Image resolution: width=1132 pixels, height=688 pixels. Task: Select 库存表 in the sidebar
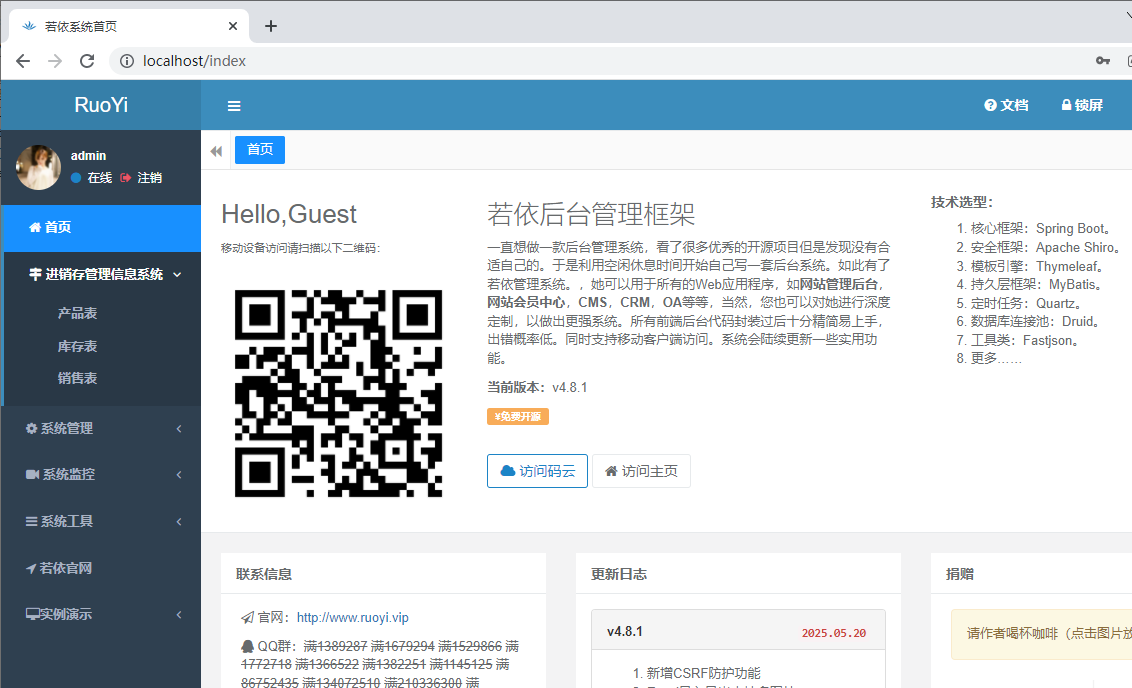78,346
